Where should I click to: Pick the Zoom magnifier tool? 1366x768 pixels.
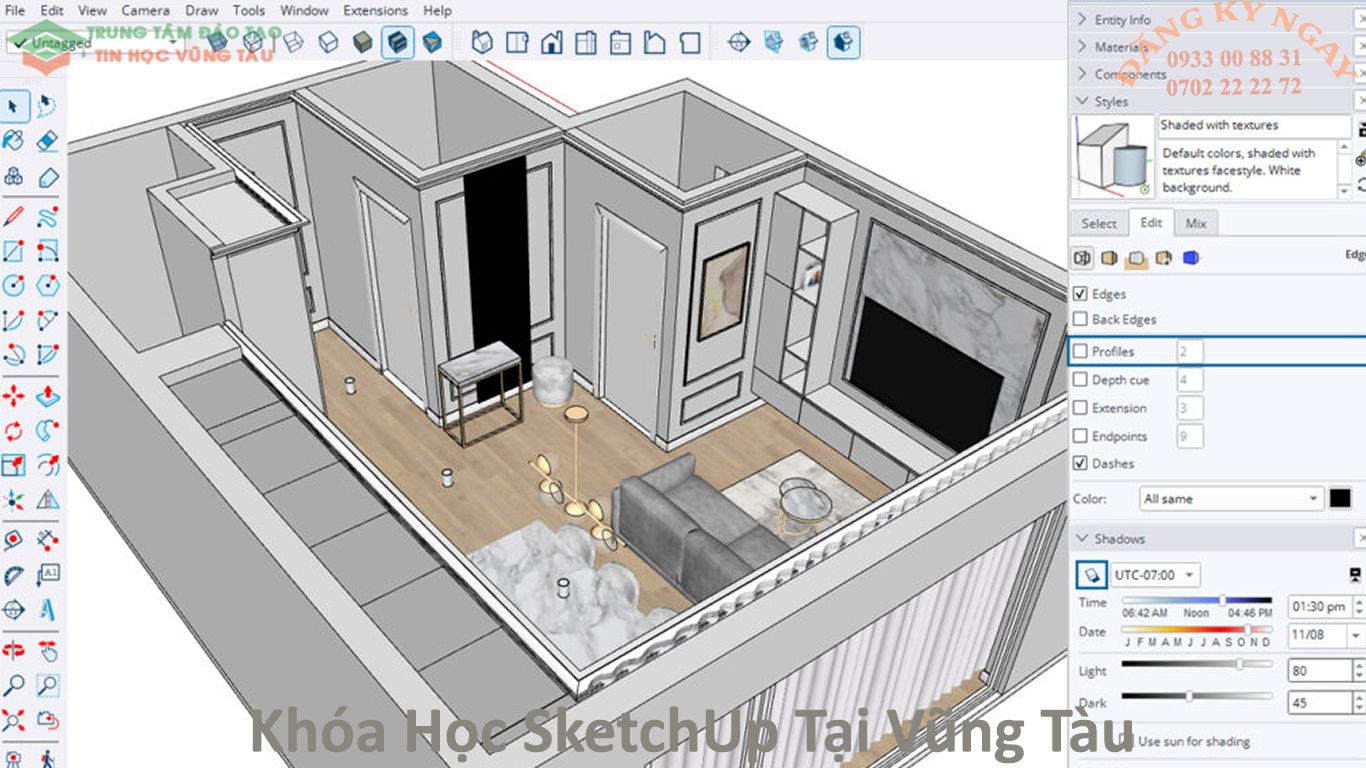click(13, 685)
